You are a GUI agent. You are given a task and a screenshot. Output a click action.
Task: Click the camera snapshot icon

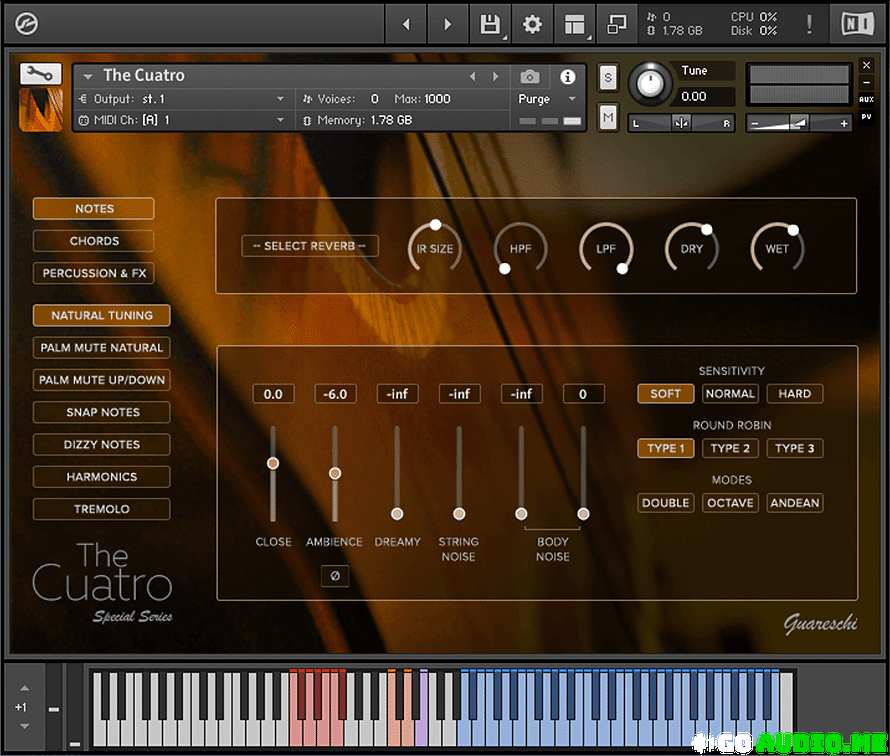[x=530, y=77]
